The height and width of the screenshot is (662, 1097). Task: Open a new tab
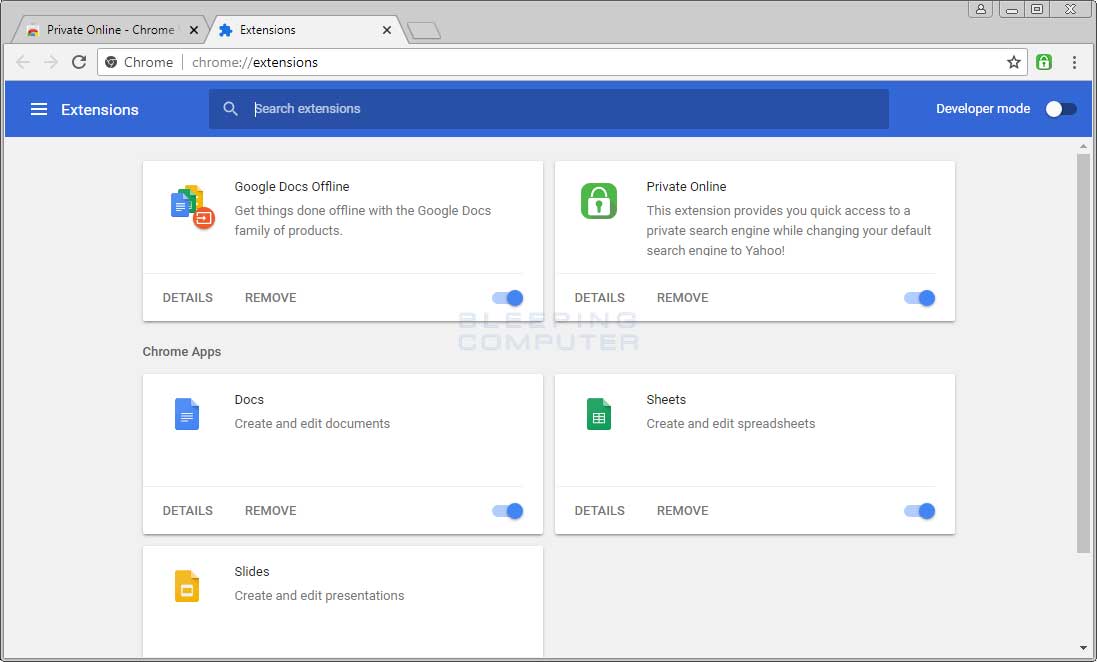[x=423, y=30]
